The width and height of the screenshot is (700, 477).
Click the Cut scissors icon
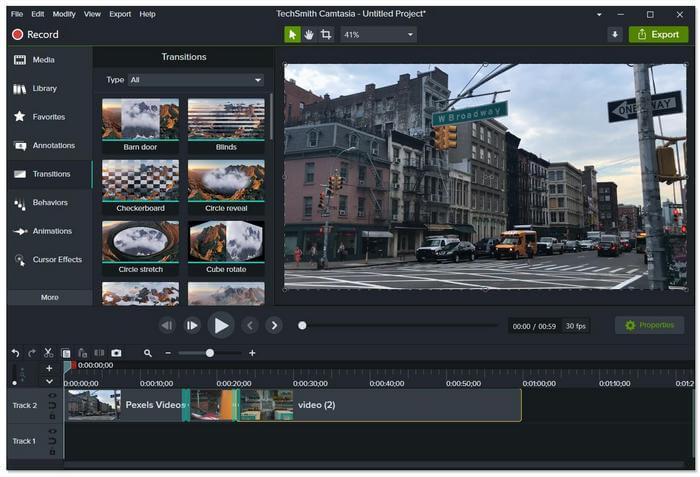[48, 353]
